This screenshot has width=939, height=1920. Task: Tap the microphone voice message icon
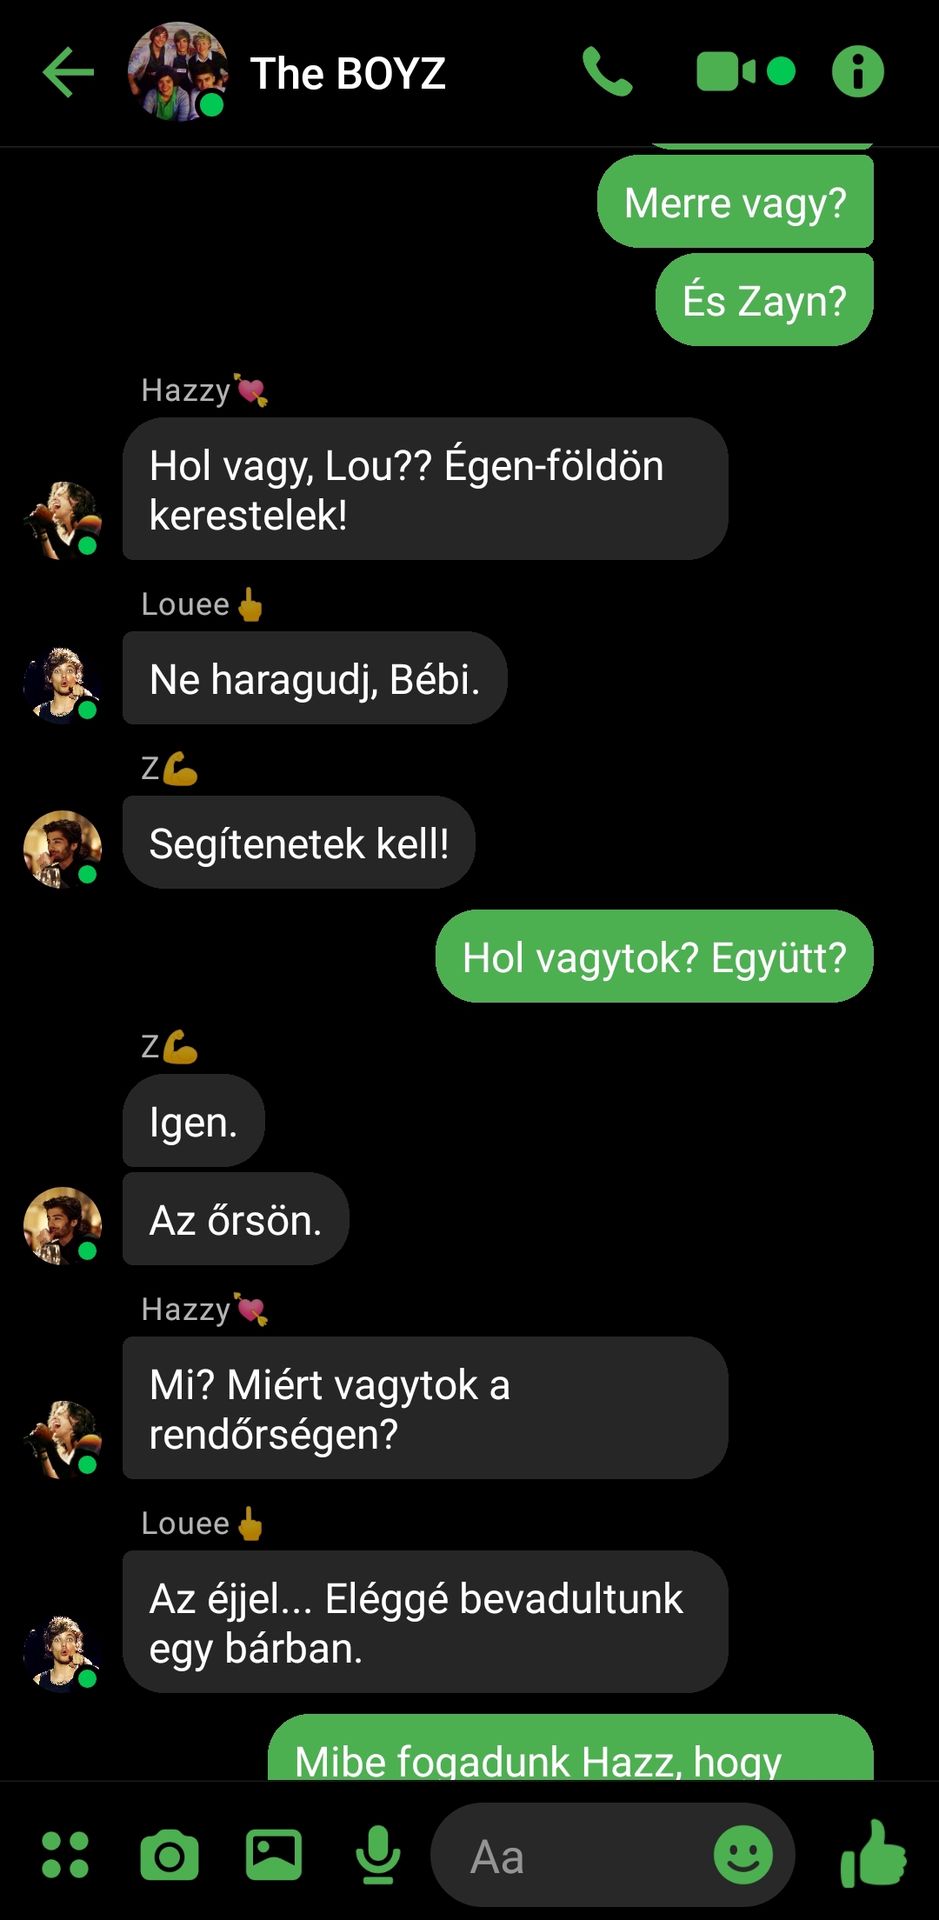(x=378, y=1855)
